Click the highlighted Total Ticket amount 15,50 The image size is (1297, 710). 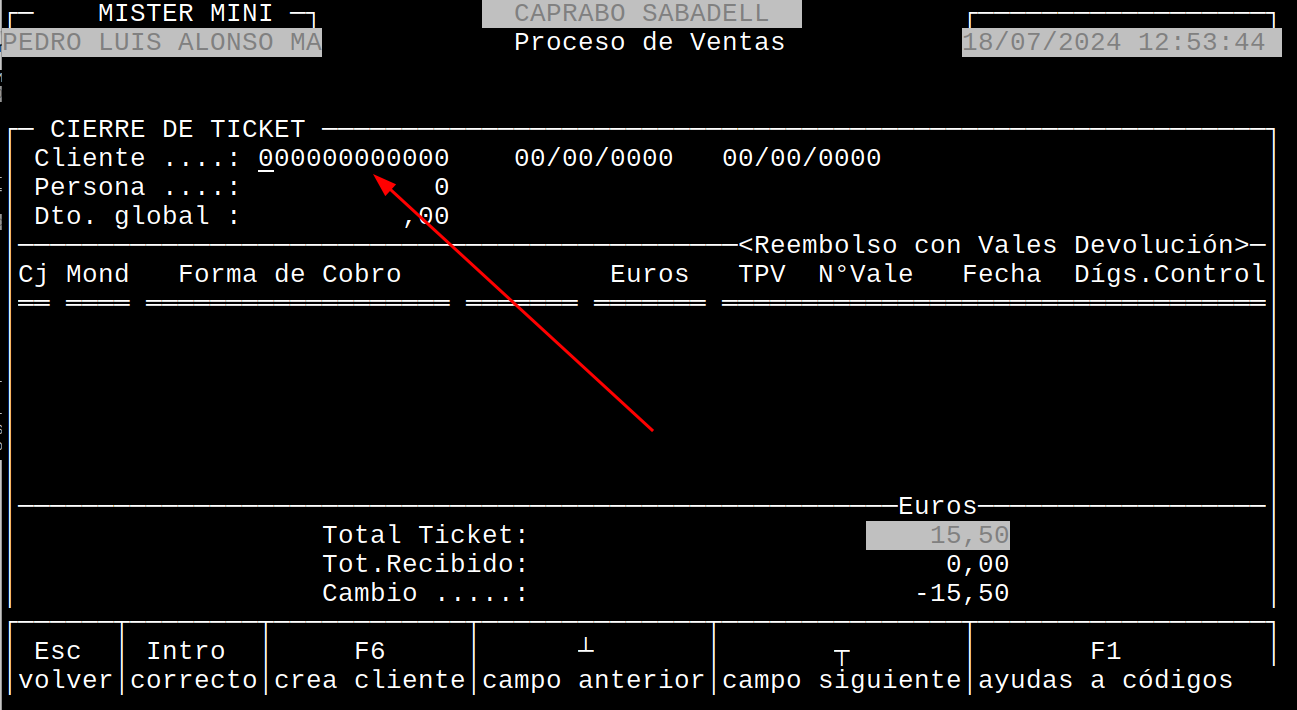pos(937,534)
